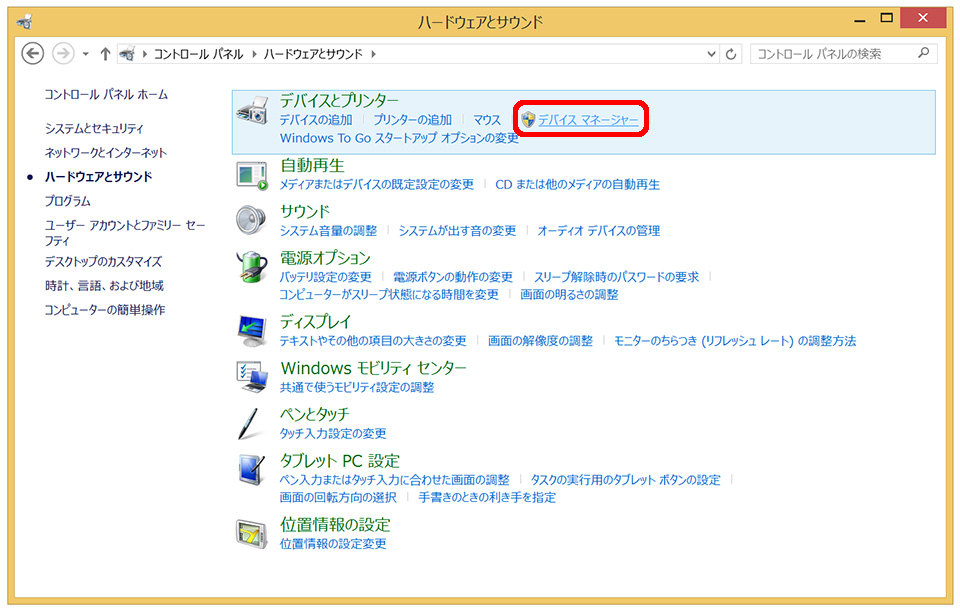Click 位置情報の設定変更 link
960x610 pixels.
click(333, 544)
